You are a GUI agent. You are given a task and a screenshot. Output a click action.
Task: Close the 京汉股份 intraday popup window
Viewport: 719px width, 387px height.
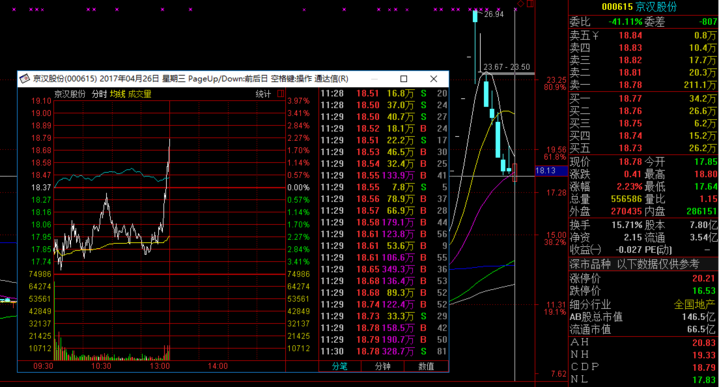433,79
